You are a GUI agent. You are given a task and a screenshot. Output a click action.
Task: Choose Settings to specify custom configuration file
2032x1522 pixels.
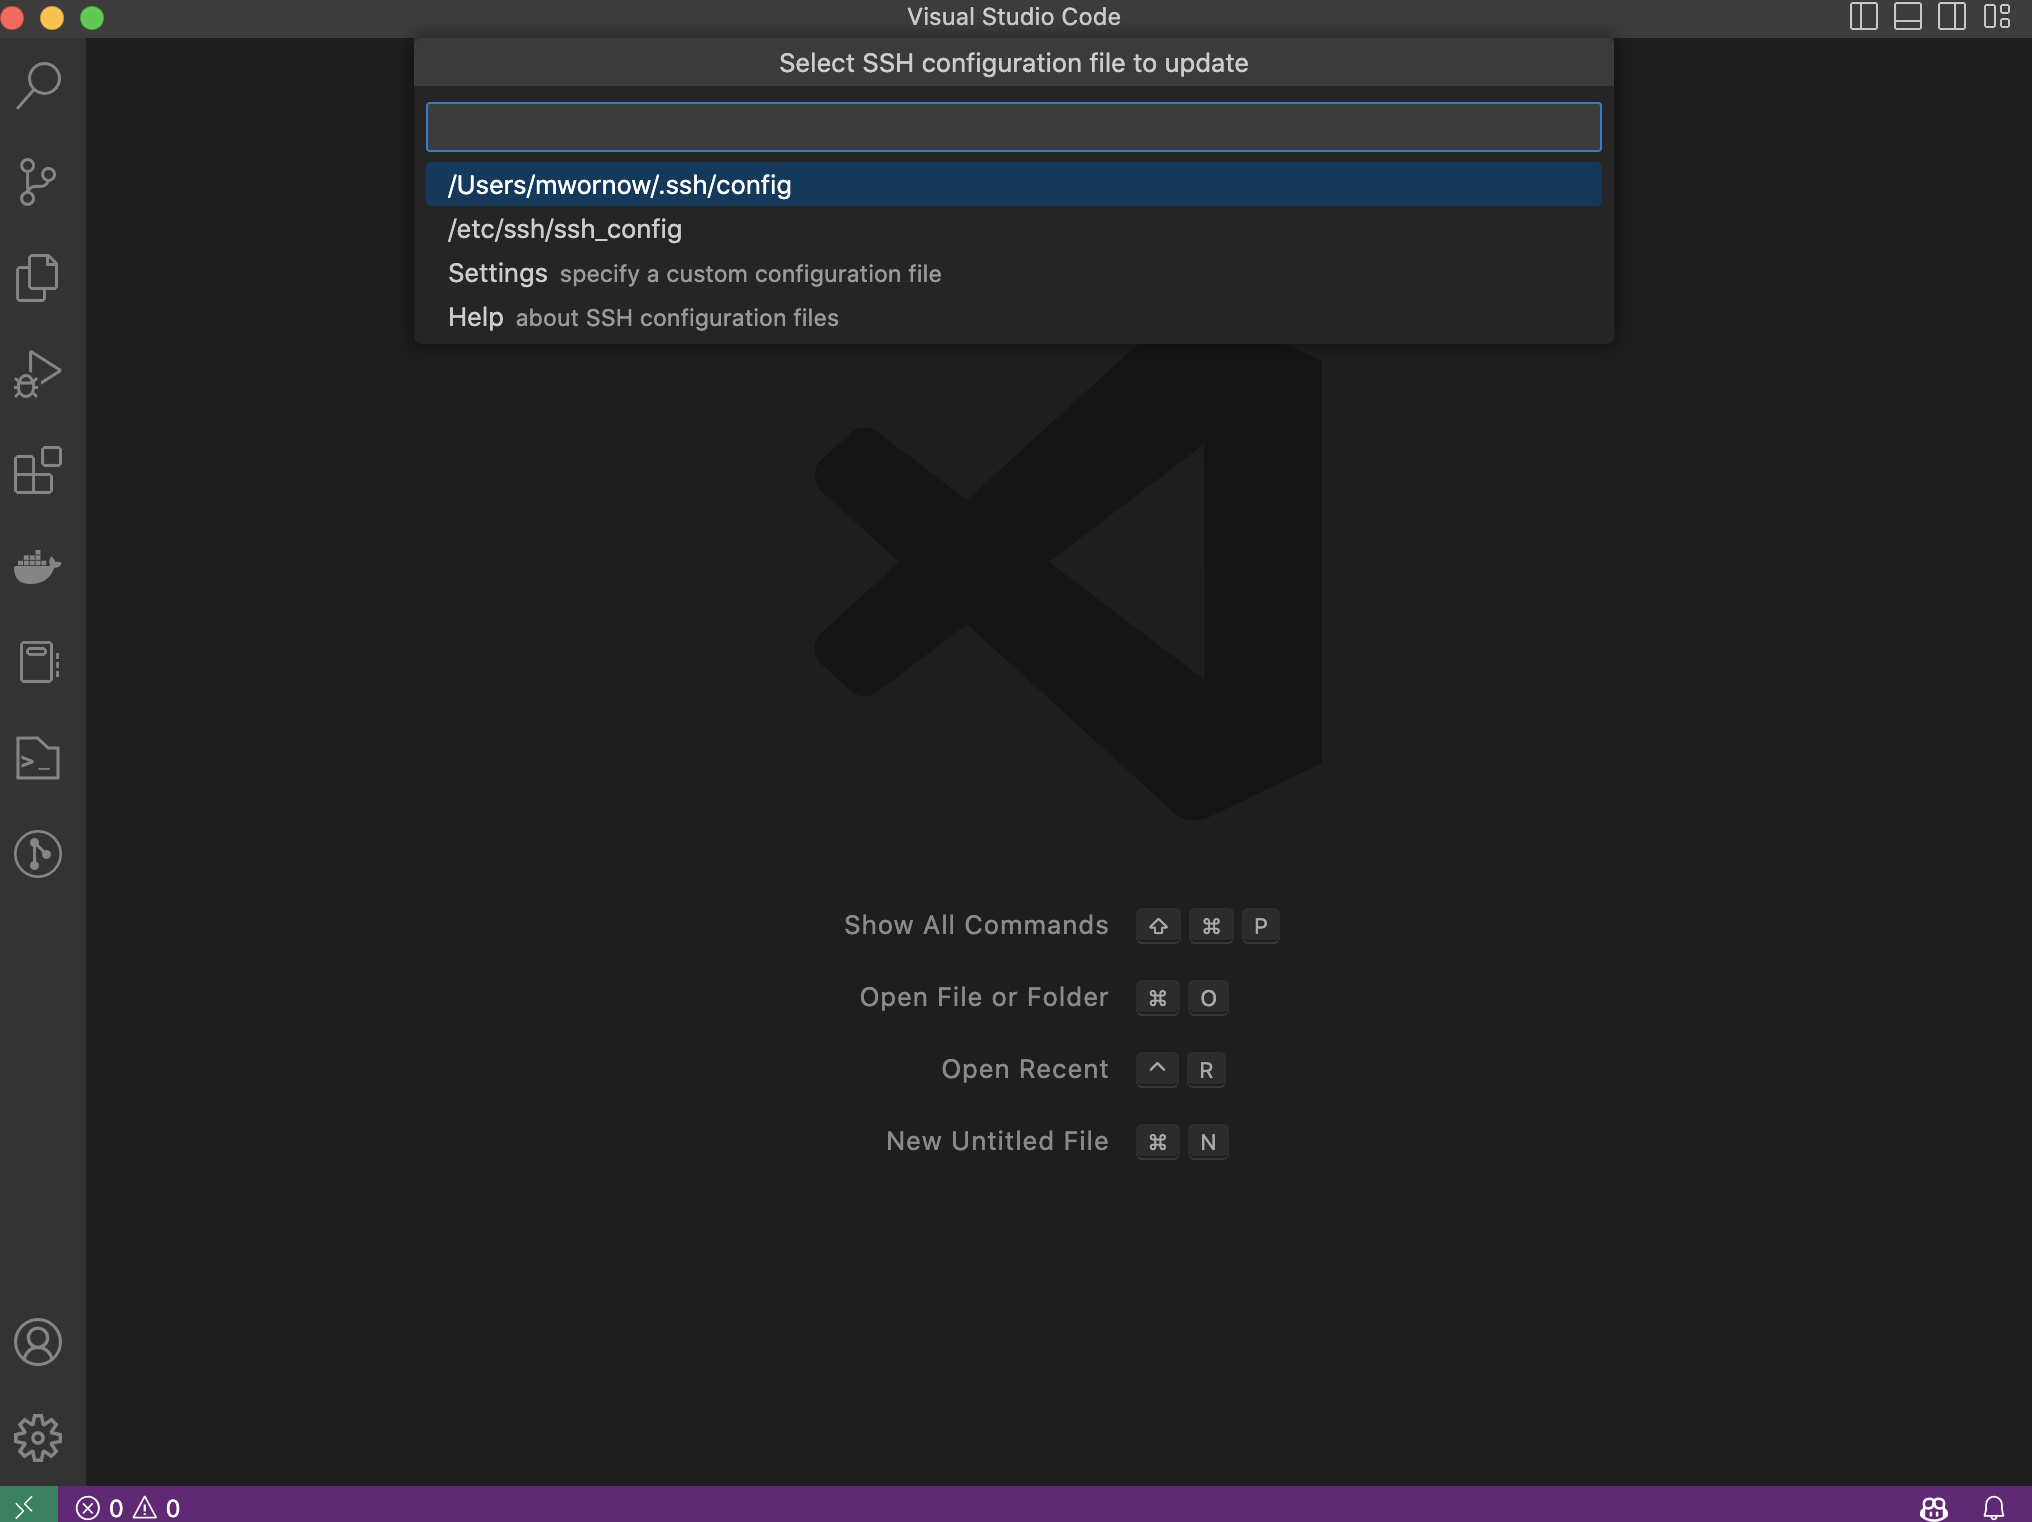tap(1013, 273)
